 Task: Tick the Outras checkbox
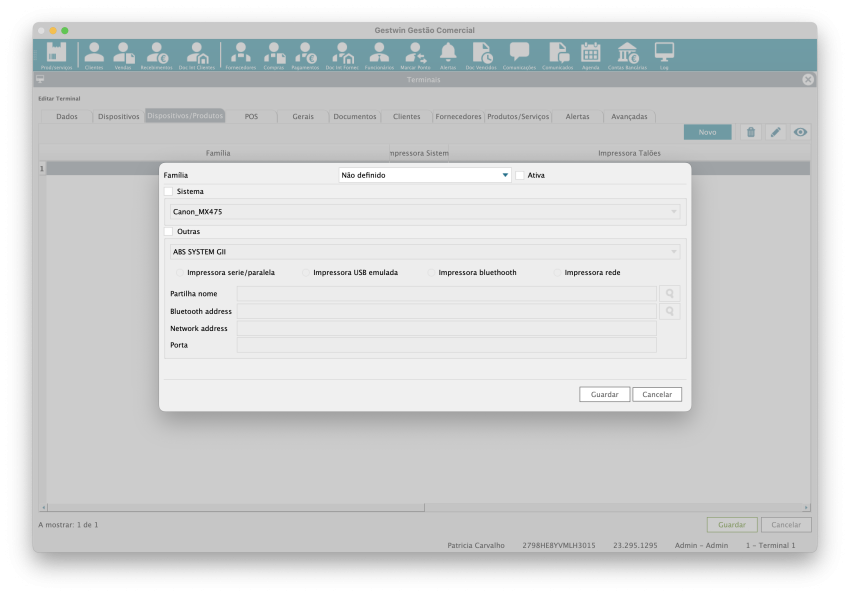168,231
